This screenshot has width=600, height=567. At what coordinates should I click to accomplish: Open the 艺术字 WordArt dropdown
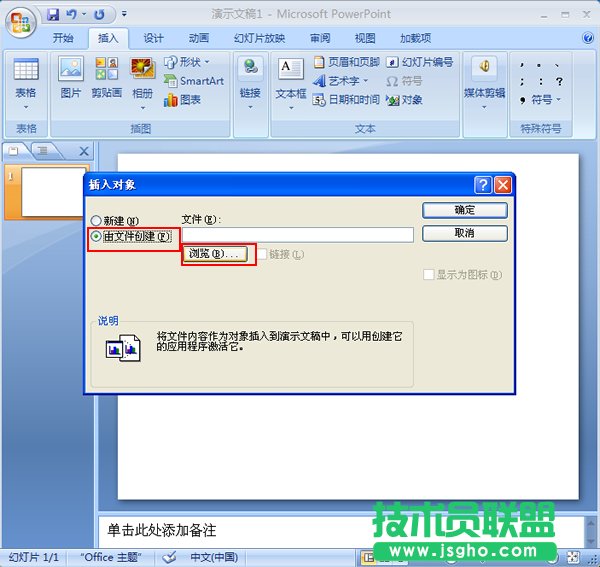(341, 81)
